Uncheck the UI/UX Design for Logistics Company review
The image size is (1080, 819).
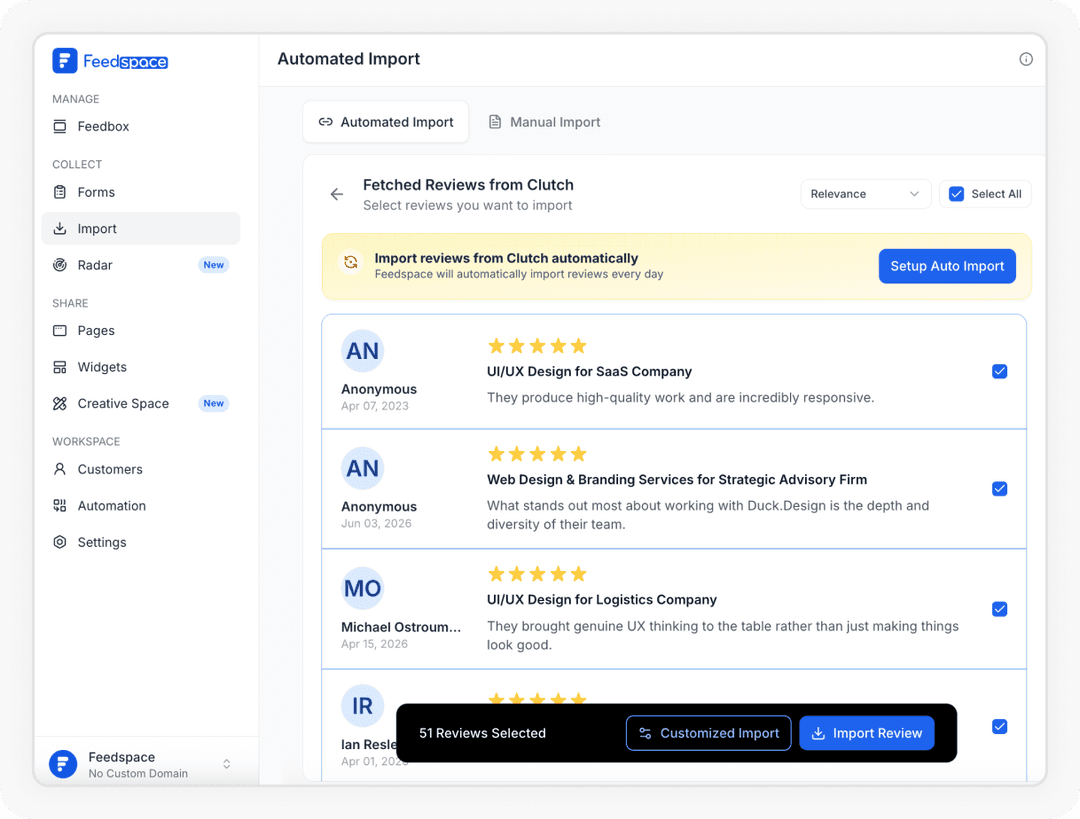coord(999,609)
